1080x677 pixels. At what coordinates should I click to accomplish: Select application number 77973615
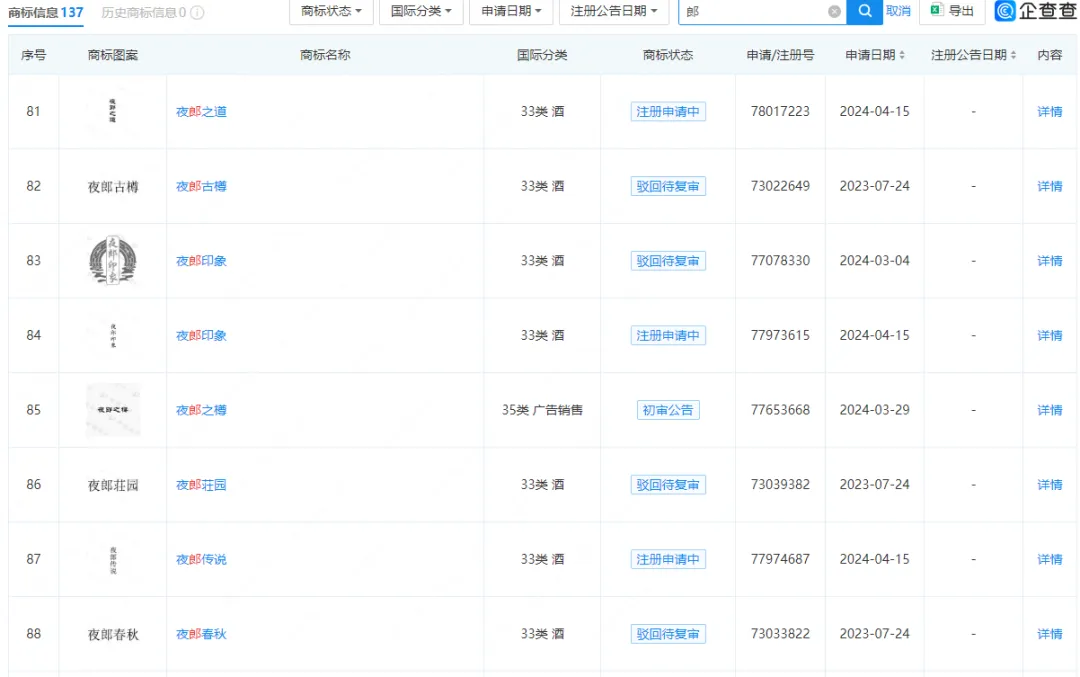[x=780, y=335]
